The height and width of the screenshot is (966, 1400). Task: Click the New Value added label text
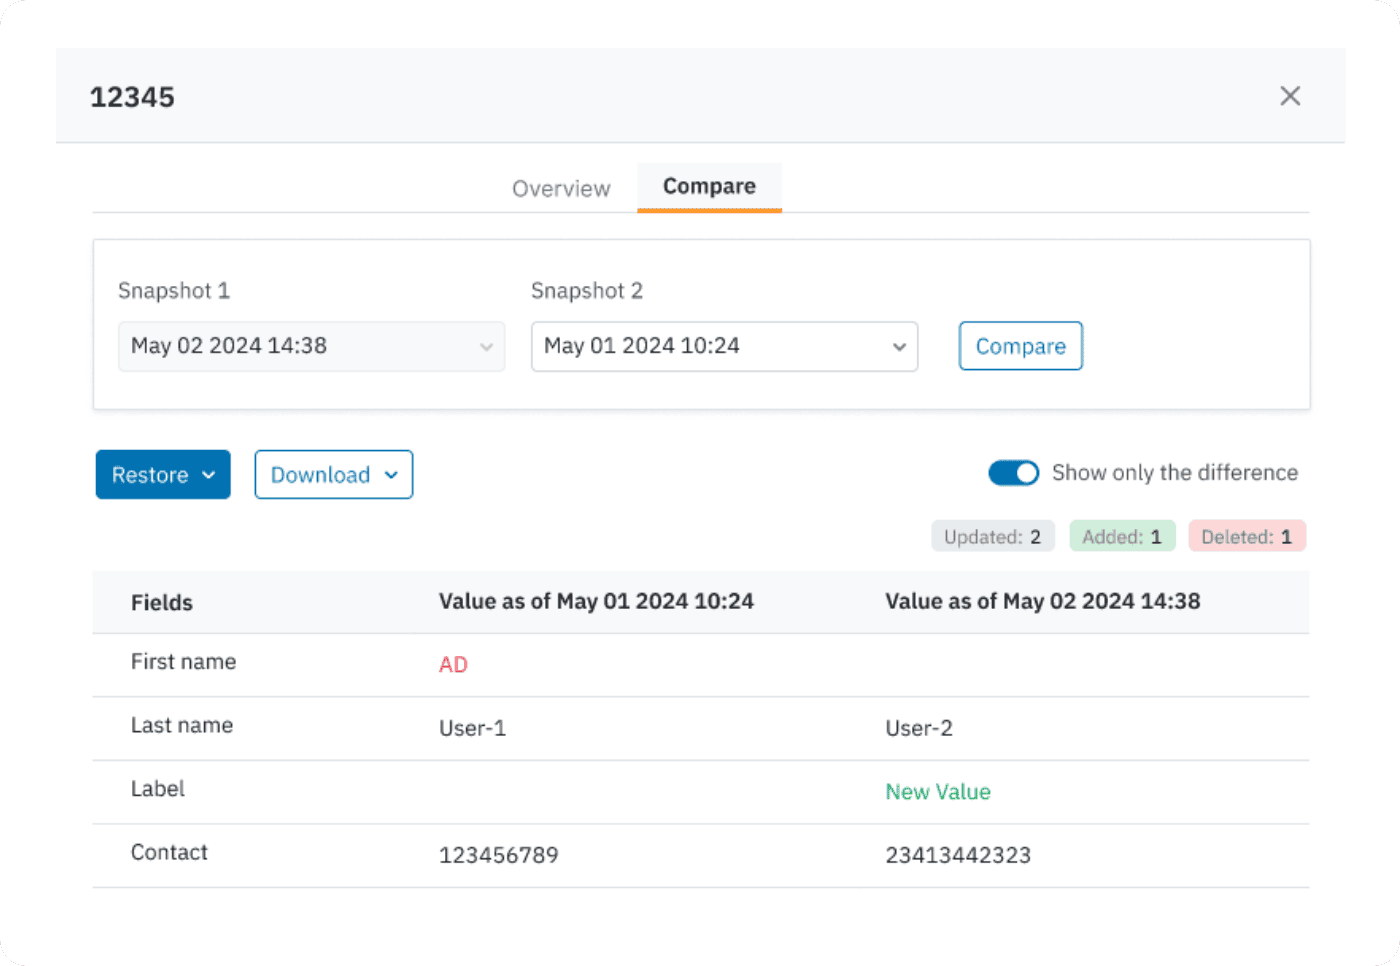tap(937, 792)
